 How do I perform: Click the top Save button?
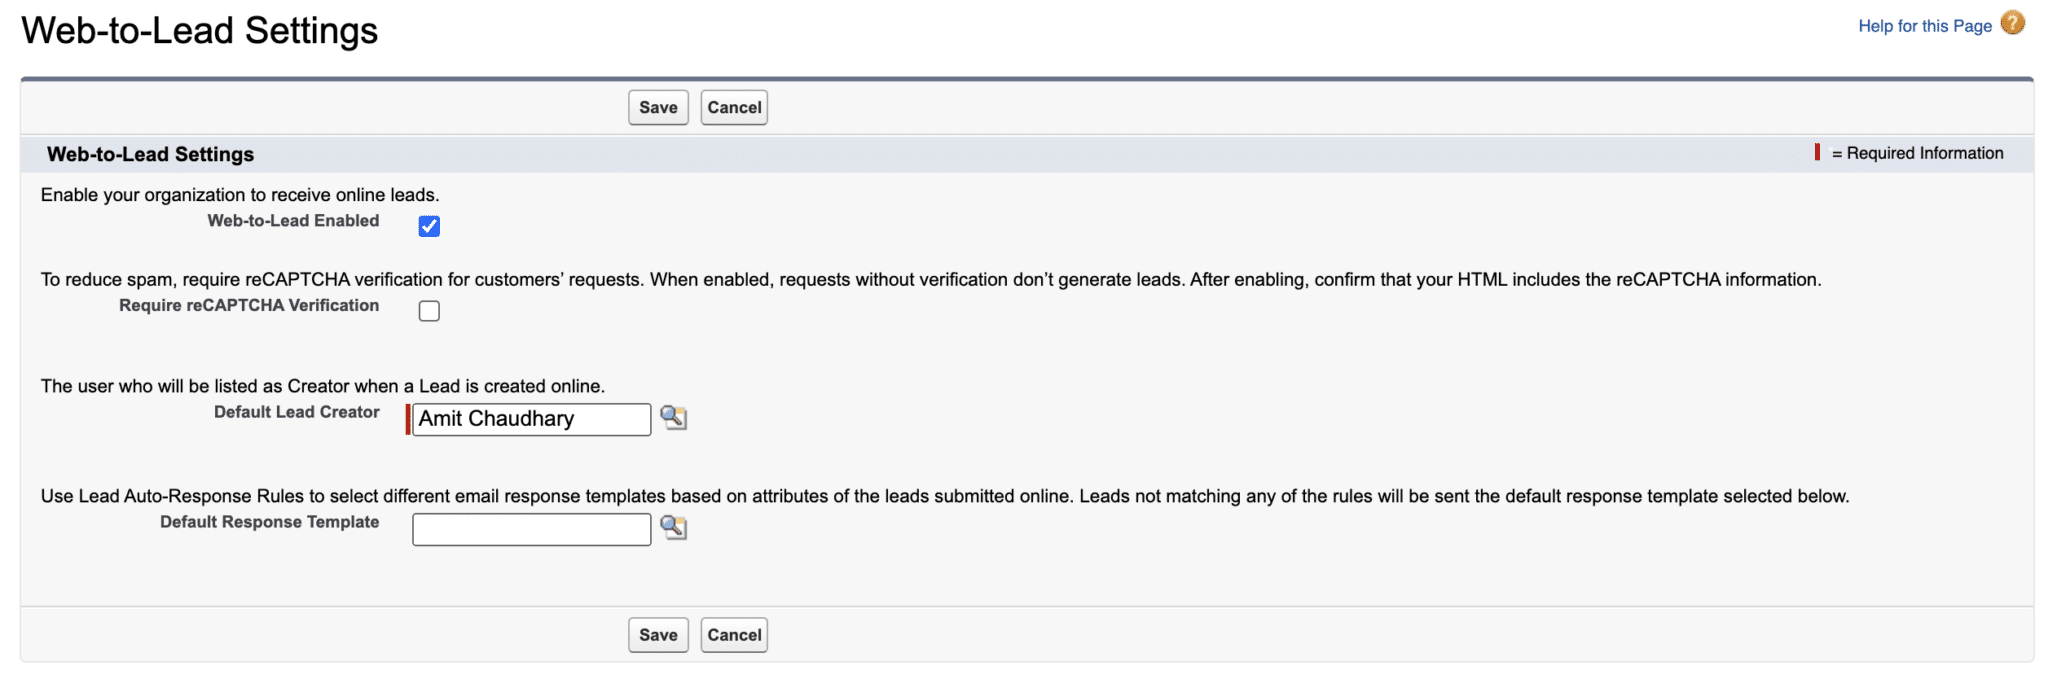coord(657,107)
